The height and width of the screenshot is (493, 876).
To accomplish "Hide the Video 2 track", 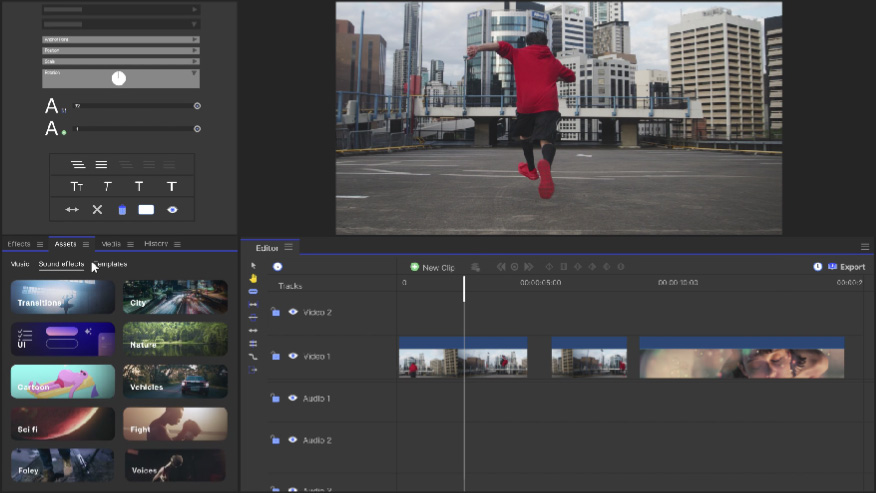I will point(293,312).
